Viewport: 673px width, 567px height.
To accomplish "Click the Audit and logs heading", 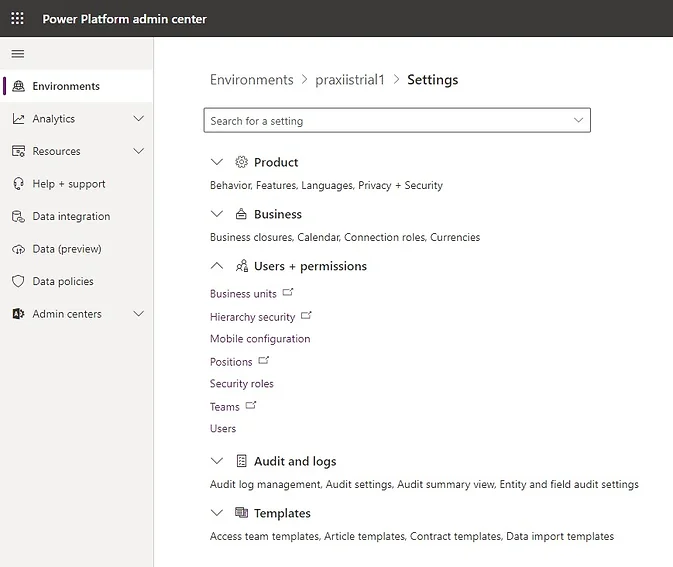I will point(295,461).
